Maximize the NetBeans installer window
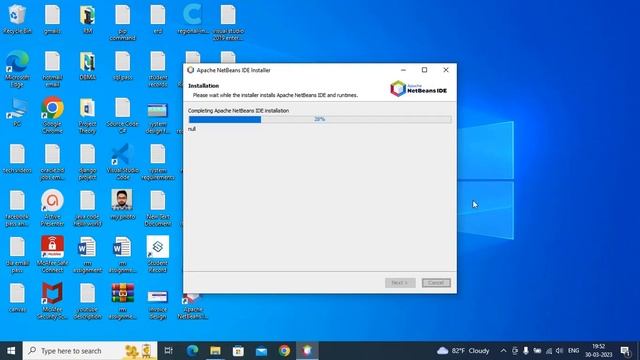This screenshot has height=360, width=640. [424, 70]
